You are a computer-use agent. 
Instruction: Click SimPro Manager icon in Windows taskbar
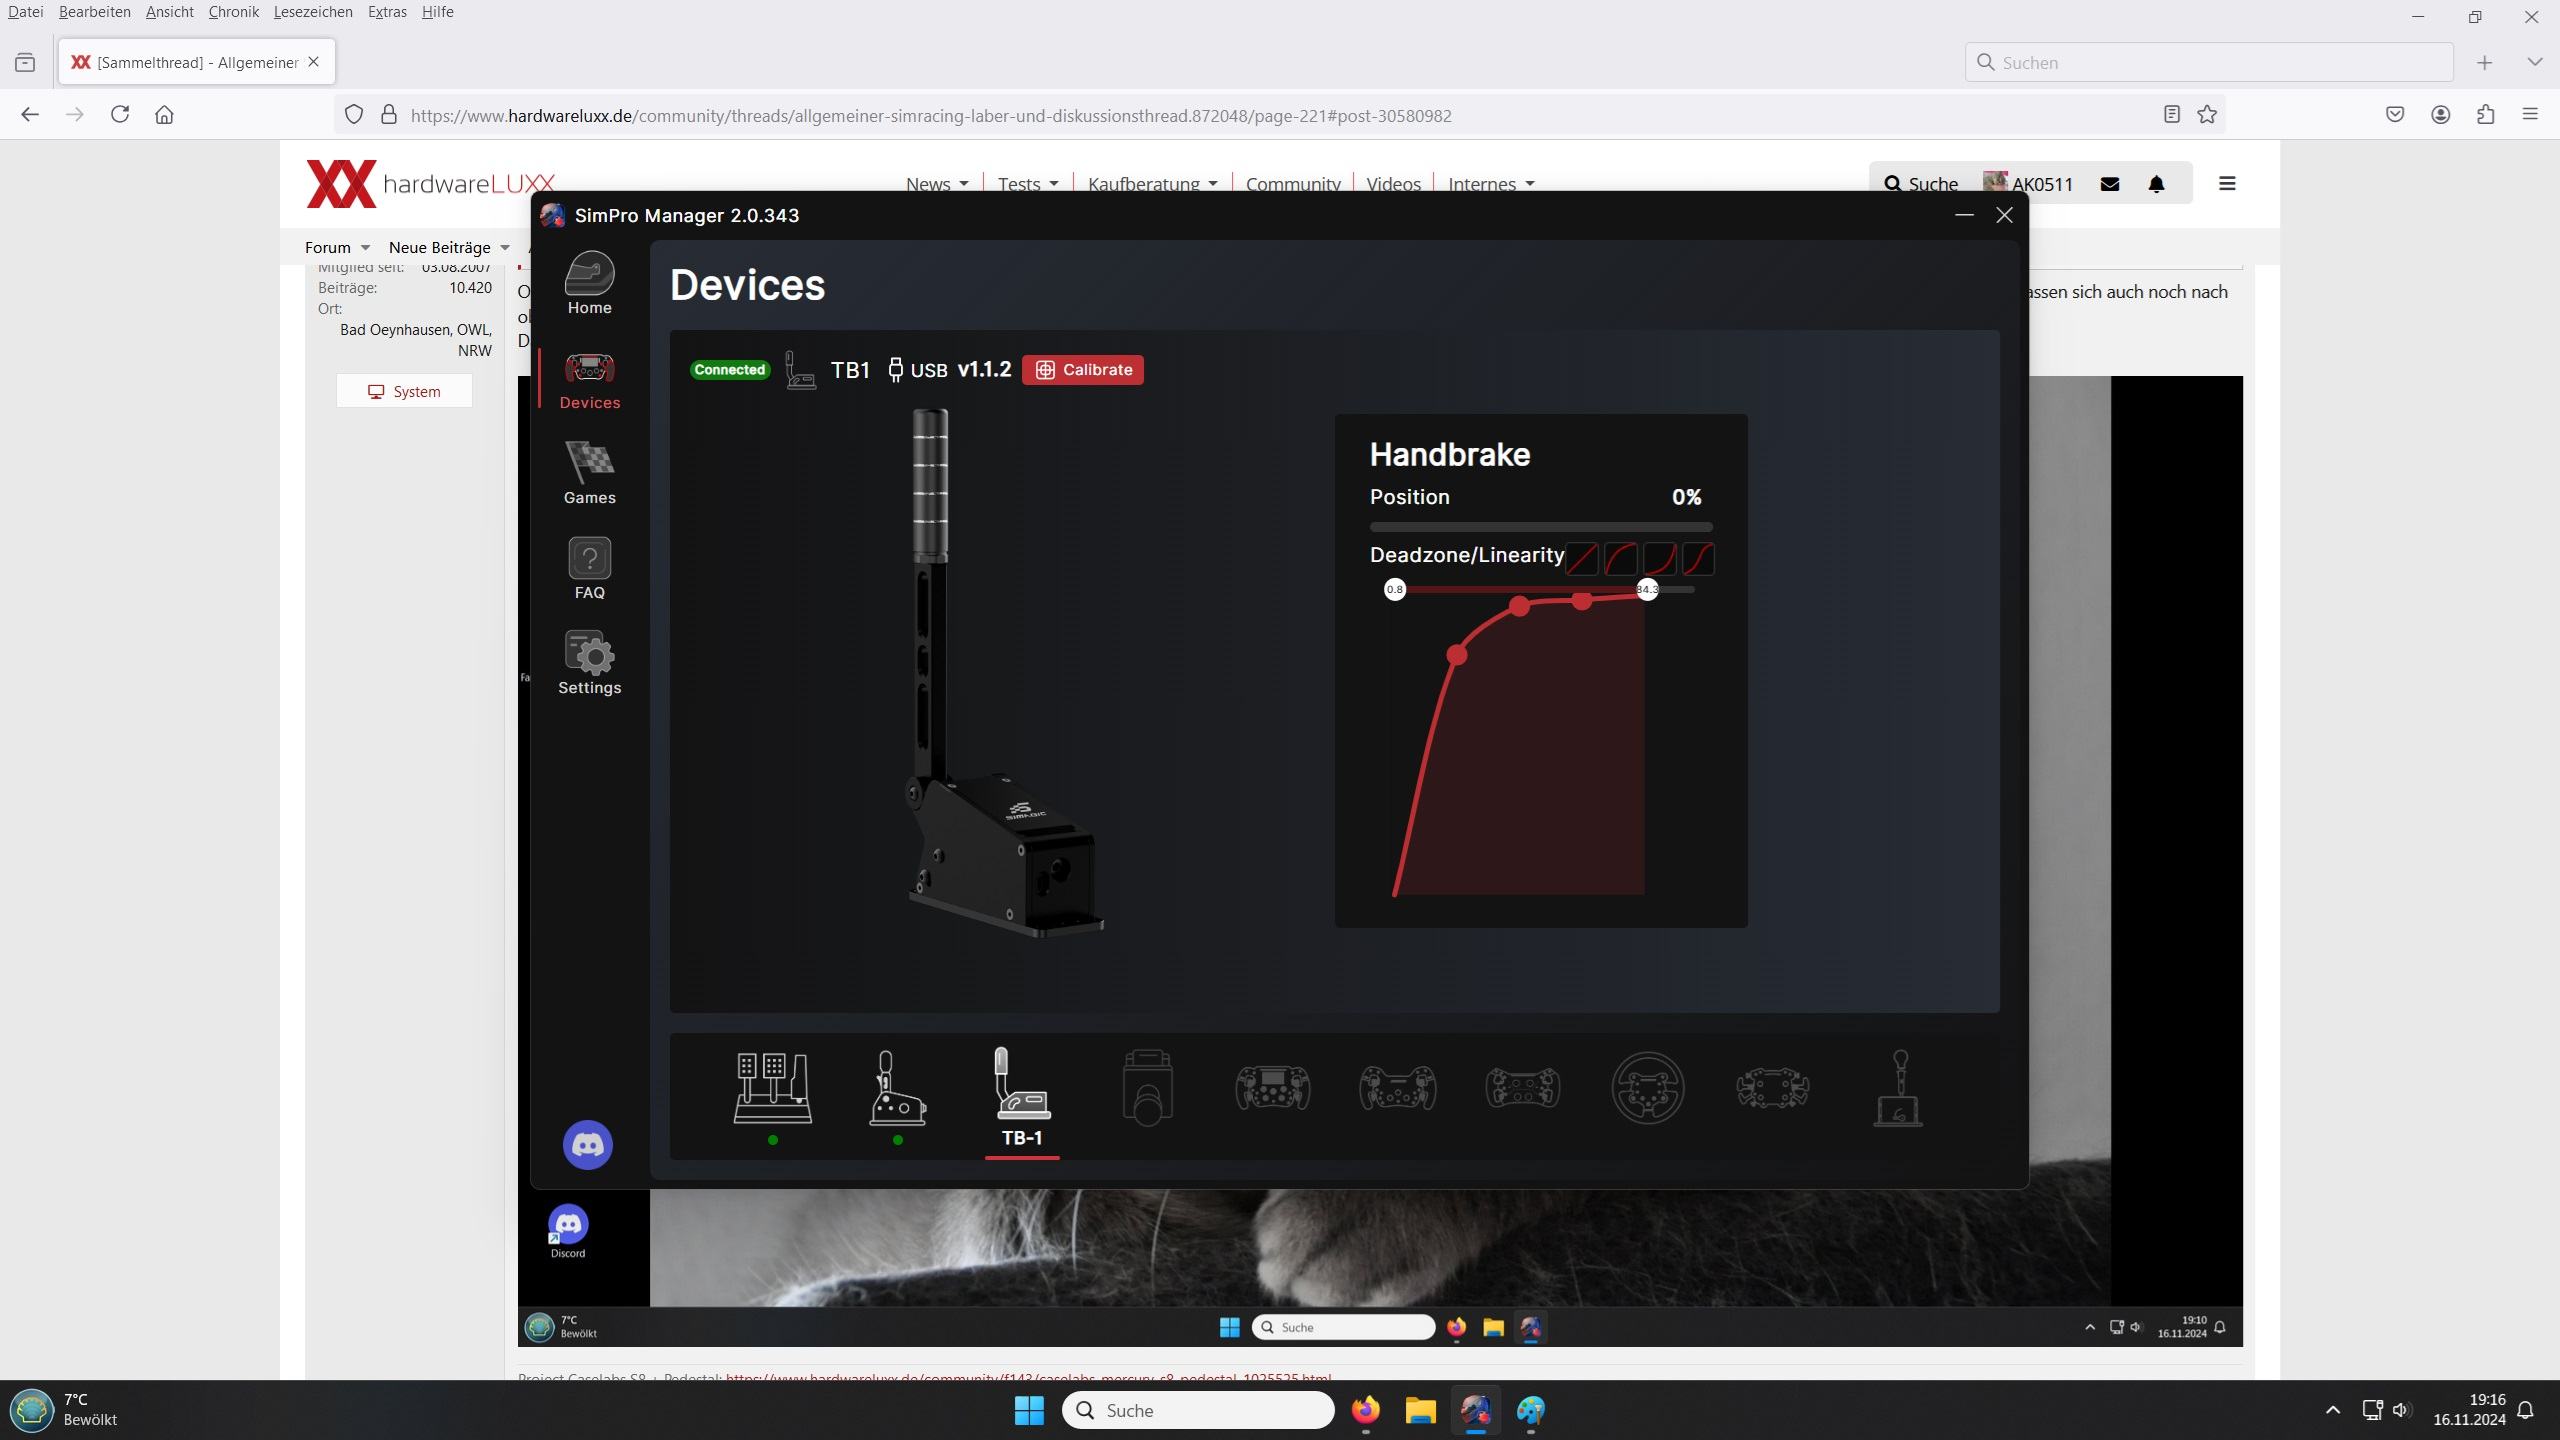[1476, 1411]
